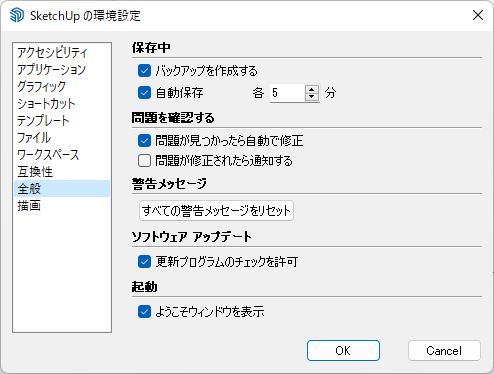Click the SketchUp logo icon in title bar

coord(17,15)
